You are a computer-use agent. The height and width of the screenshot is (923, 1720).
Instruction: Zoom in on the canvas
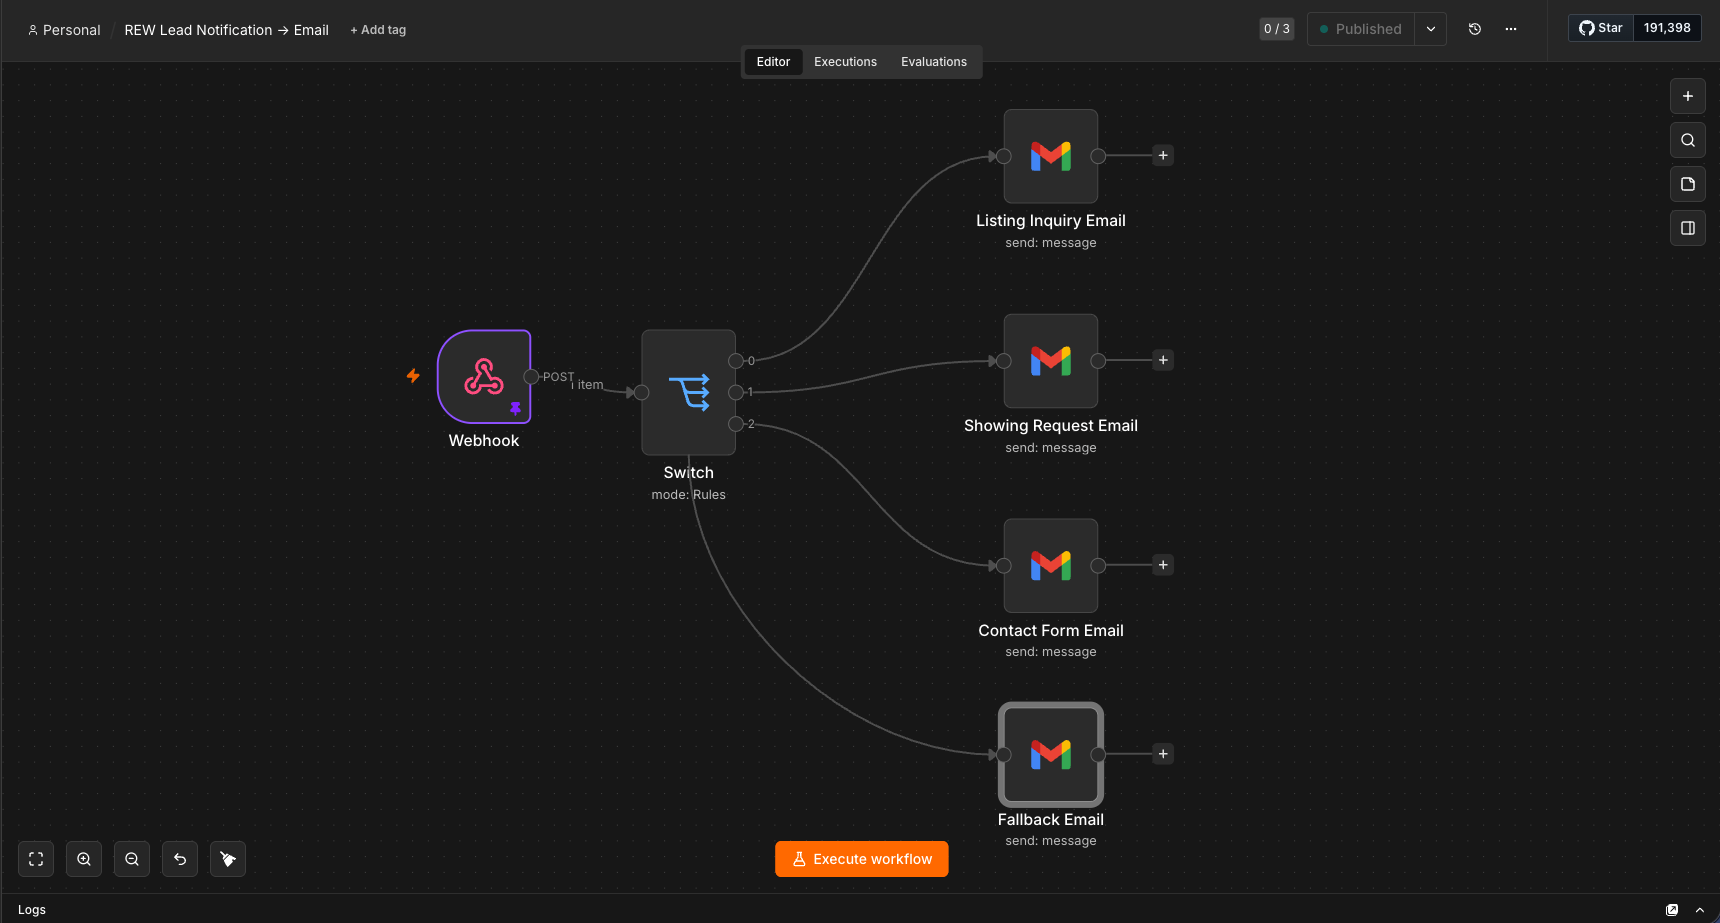click(84, 859)
